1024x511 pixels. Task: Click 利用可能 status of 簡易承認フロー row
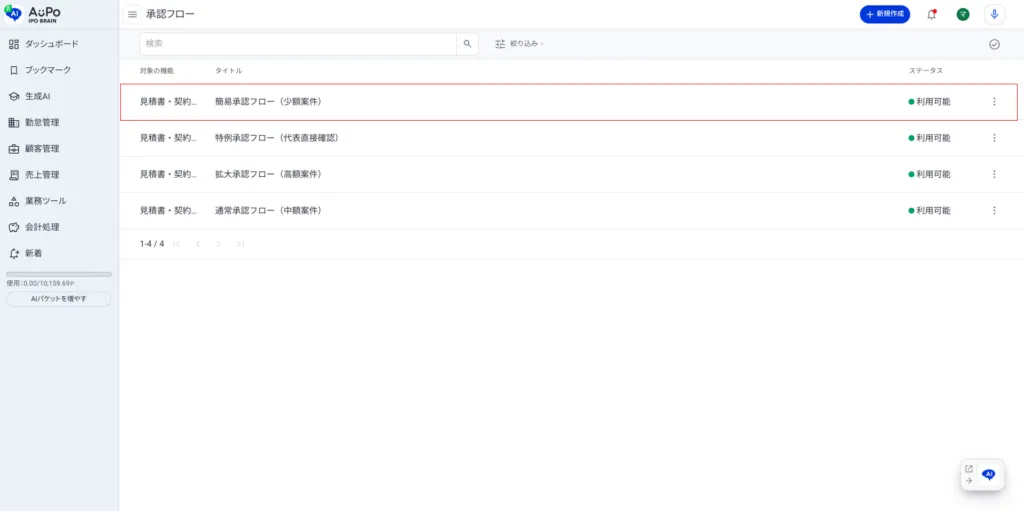coord(929,101)
